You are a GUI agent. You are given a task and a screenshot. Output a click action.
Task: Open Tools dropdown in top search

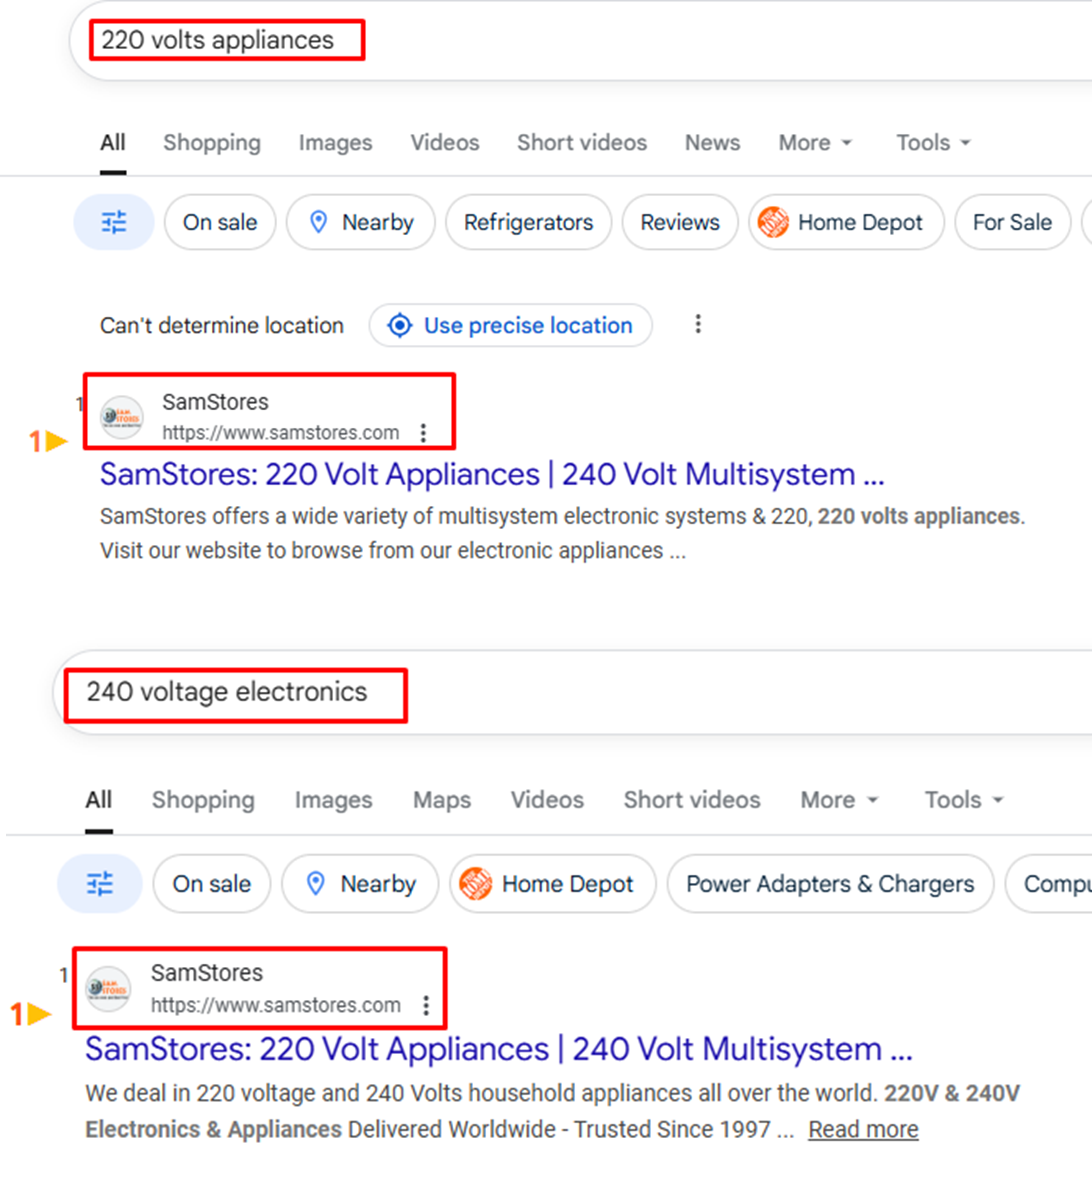click(x=933, y=143)
